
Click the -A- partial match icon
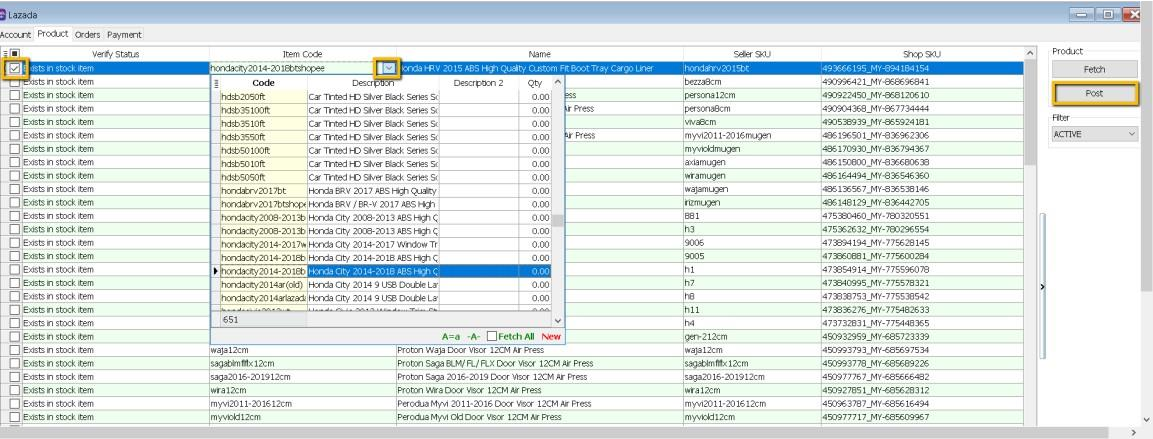tap(475, 336)
